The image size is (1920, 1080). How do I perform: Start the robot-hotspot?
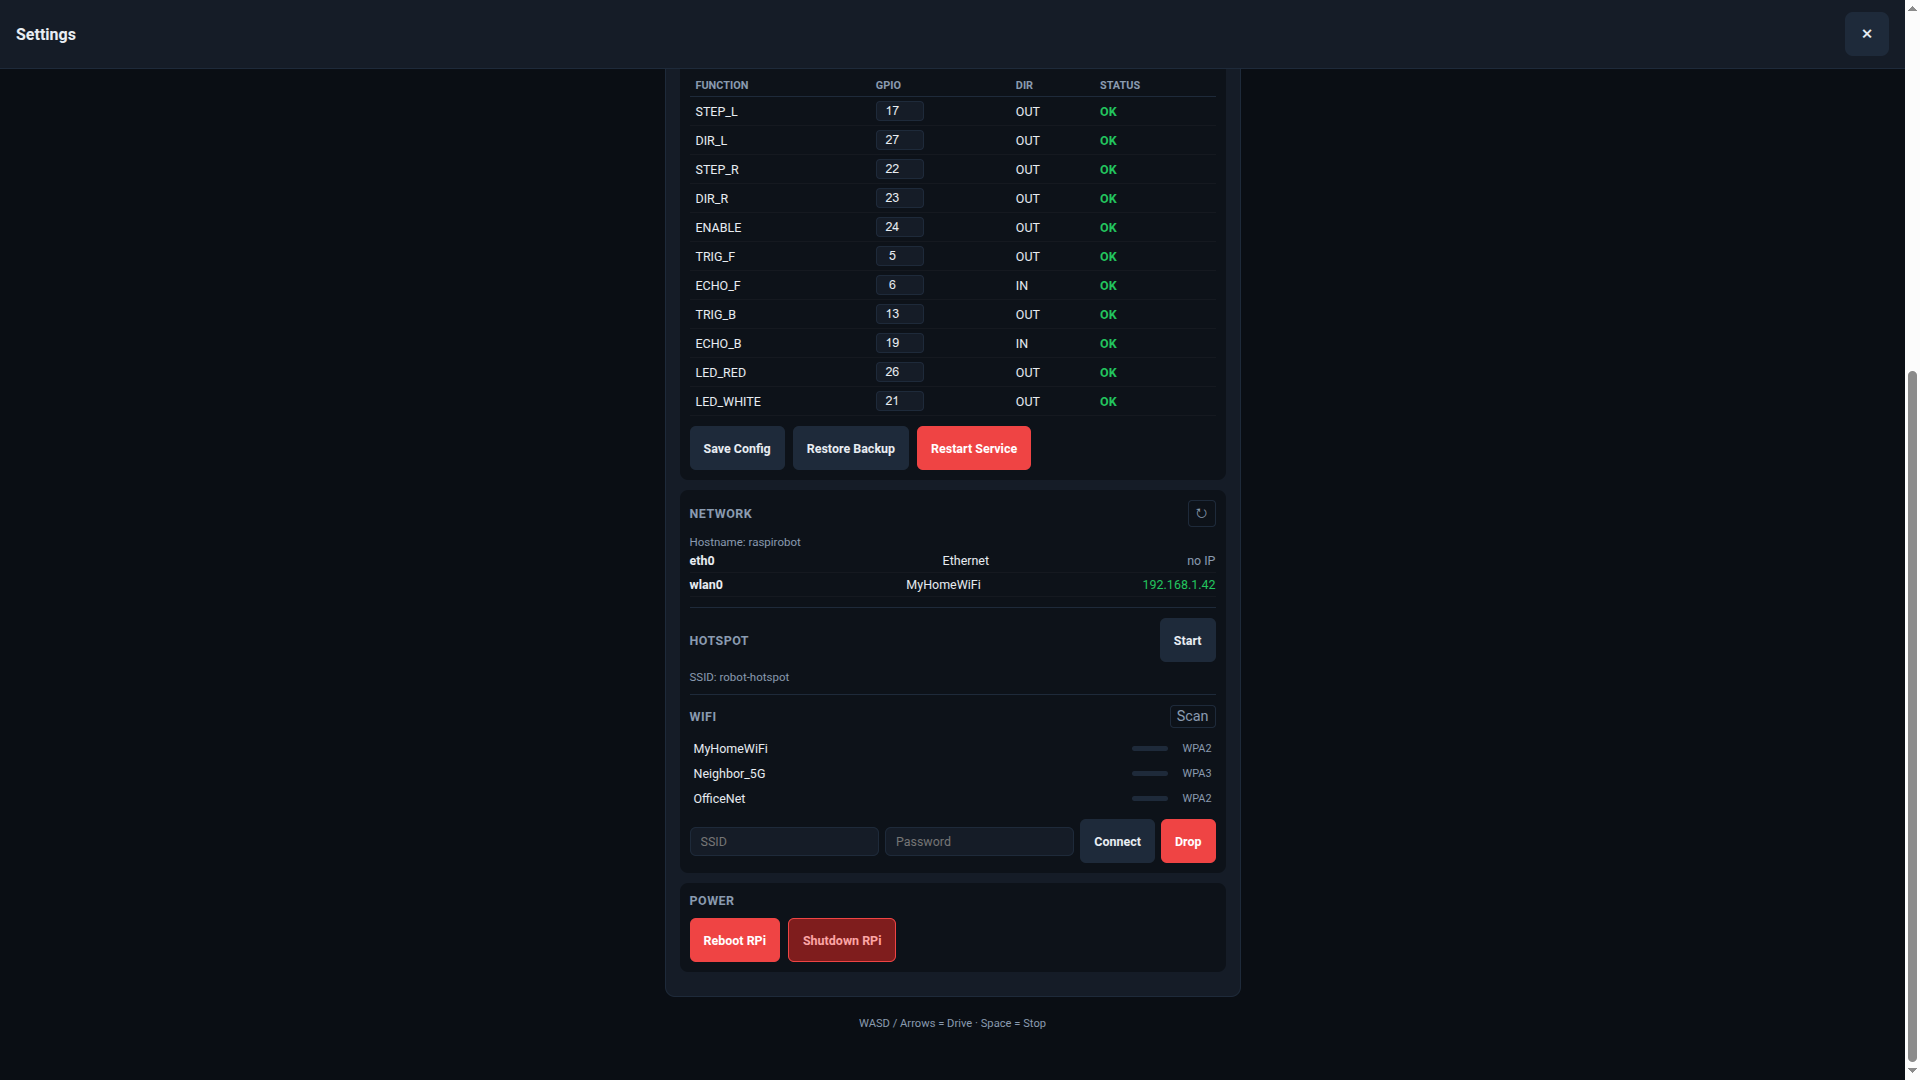1187,640
